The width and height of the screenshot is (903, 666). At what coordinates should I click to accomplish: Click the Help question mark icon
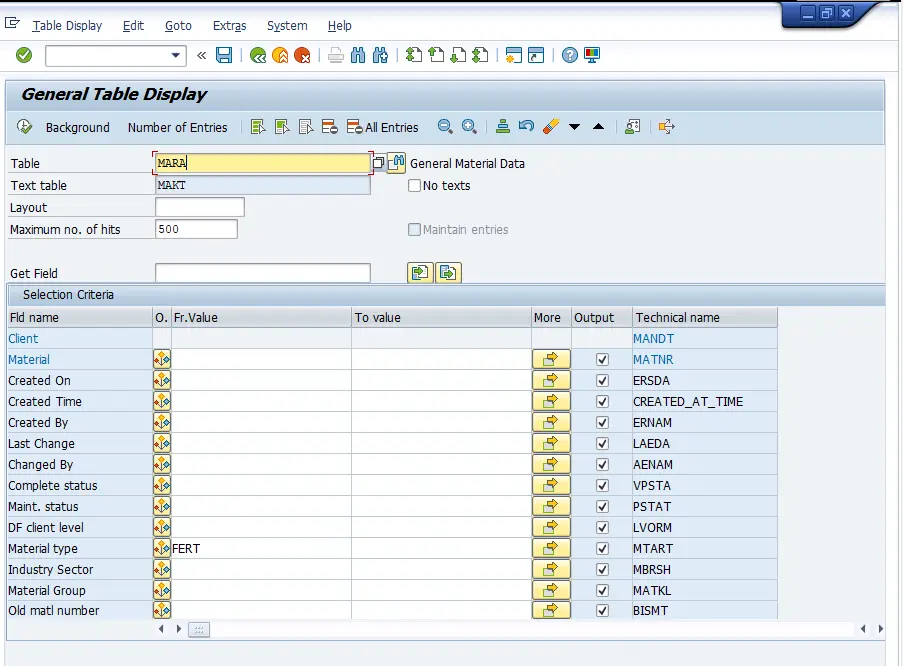click(x=569, y=55)
